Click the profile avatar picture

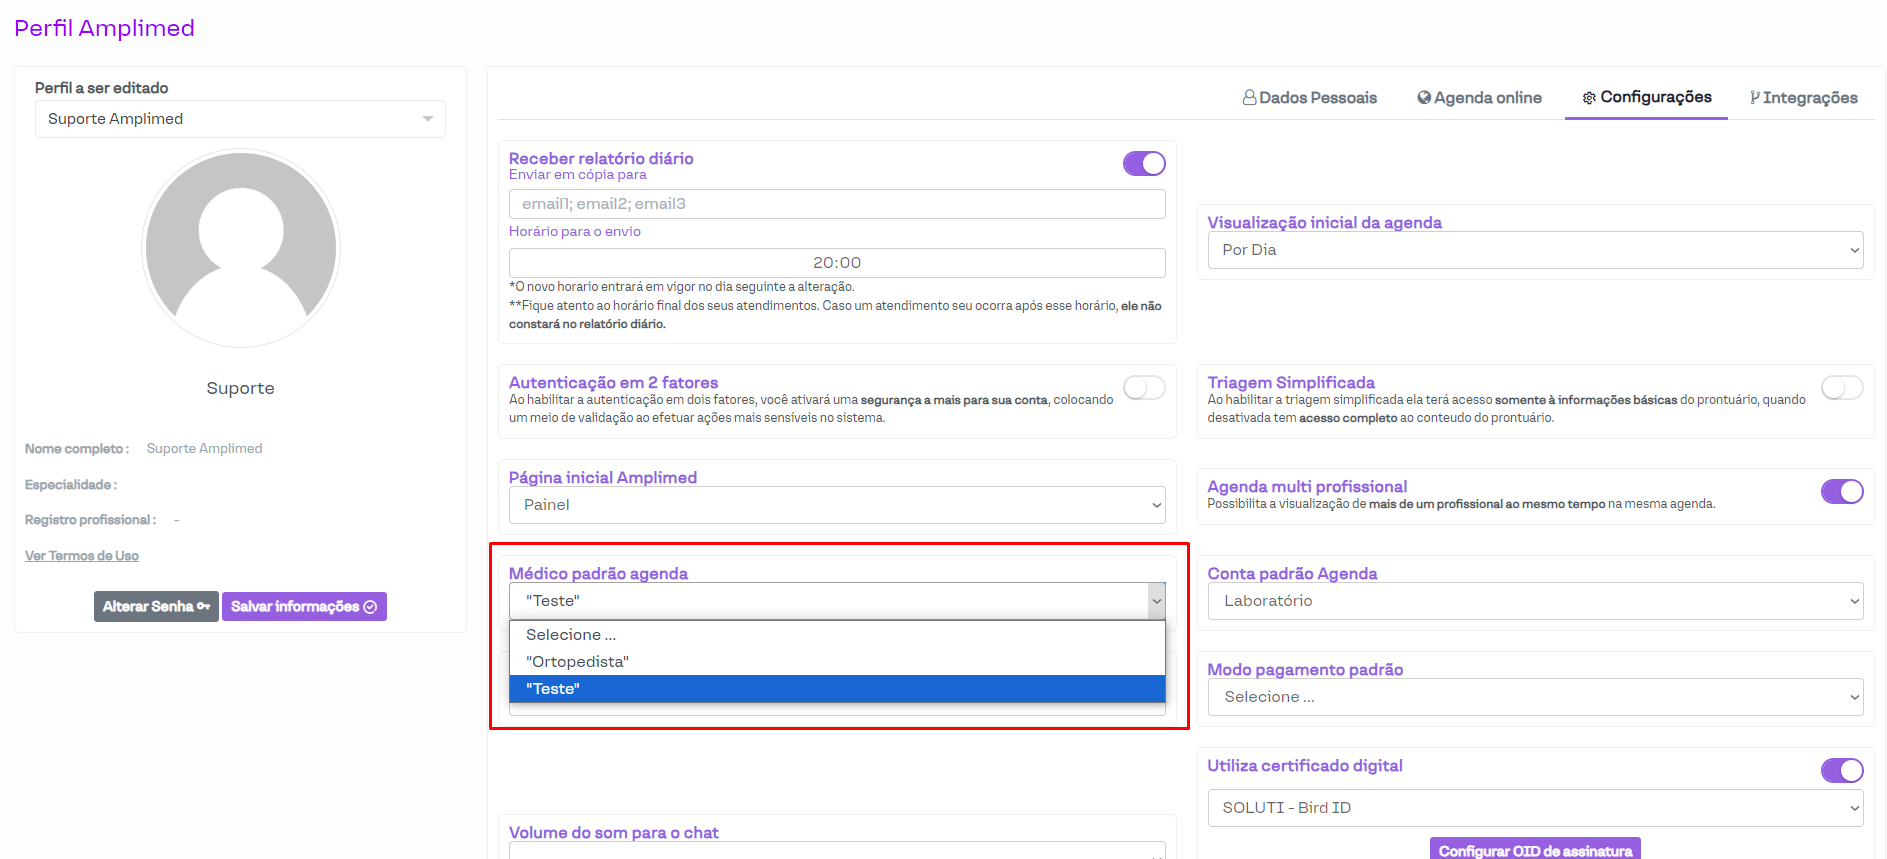point(241,248)
